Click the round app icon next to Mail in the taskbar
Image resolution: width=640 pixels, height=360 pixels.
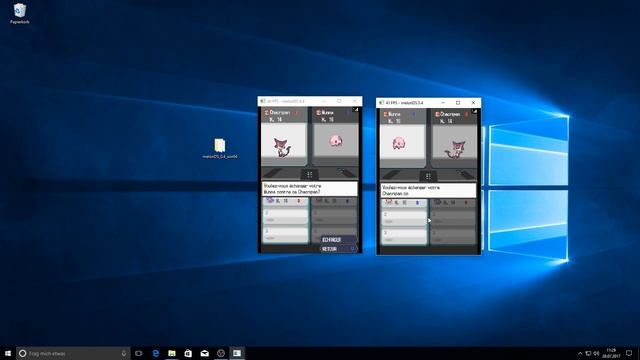tap(221, 353)
